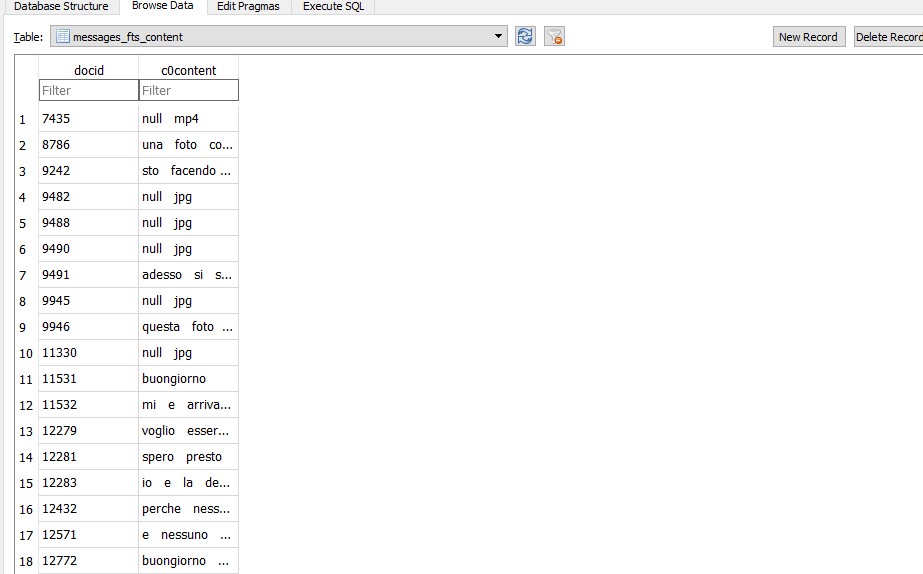Select row header number 1
This screenshot has height=574, width=923.
click(26, 120)
